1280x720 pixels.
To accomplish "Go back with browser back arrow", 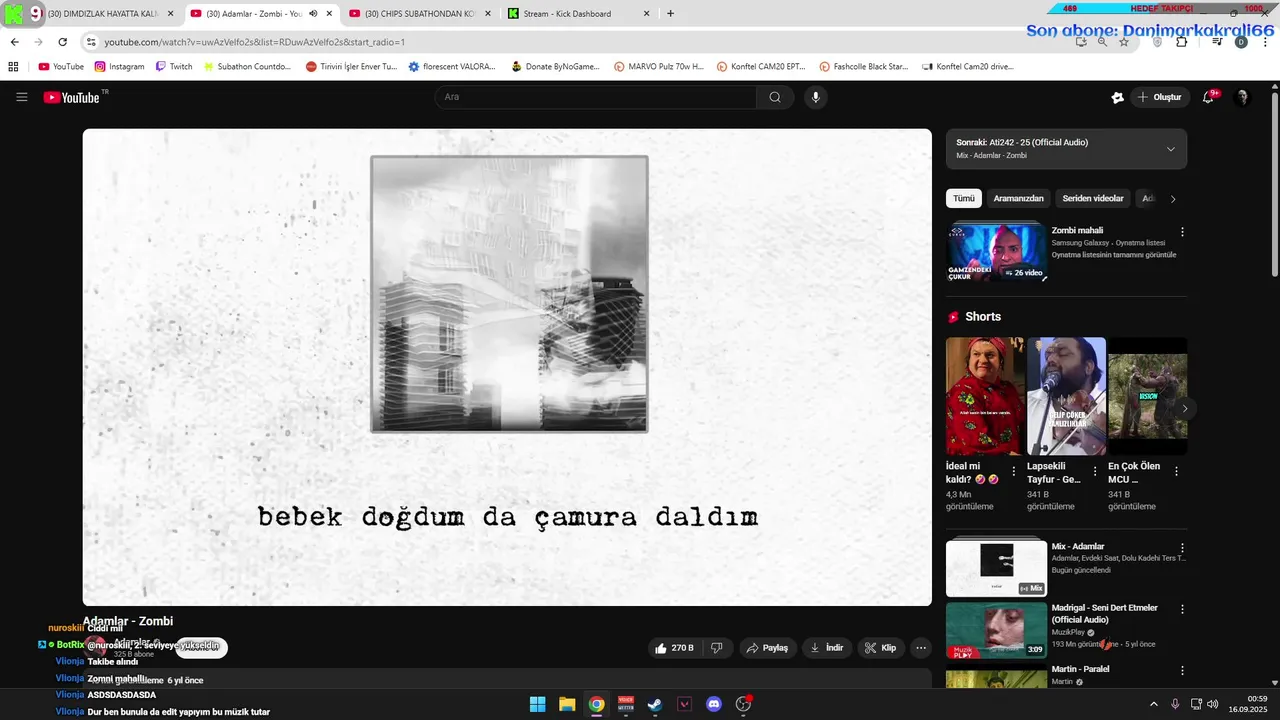I will 15,42.
